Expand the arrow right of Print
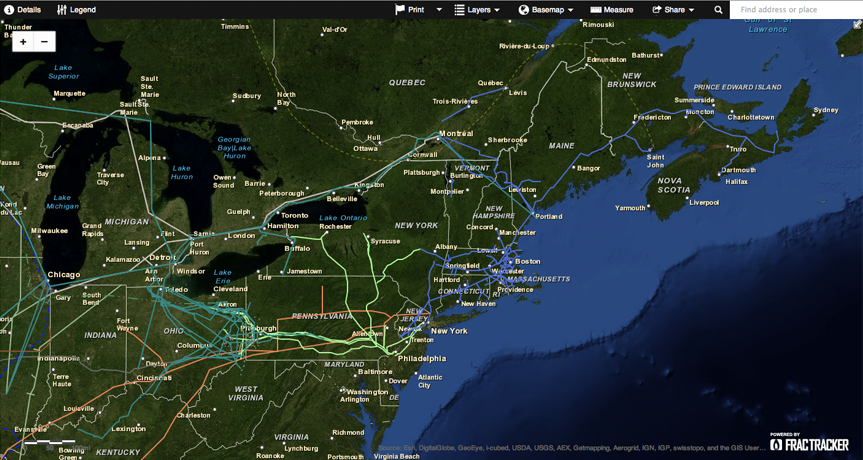Viewport: 863px width, 460px height. (x=439, y=10)
